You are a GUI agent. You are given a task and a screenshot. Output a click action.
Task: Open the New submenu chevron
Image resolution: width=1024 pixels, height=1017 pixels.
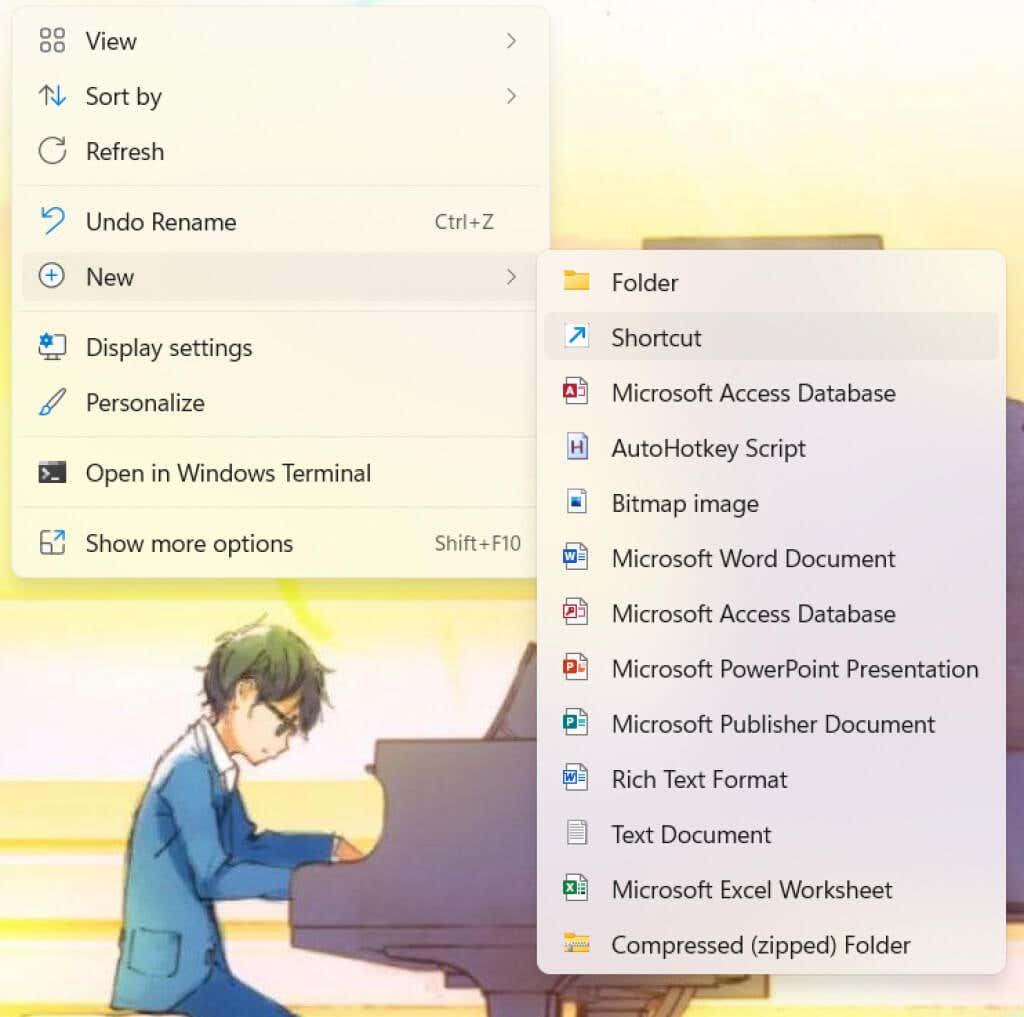pos(511,277)
